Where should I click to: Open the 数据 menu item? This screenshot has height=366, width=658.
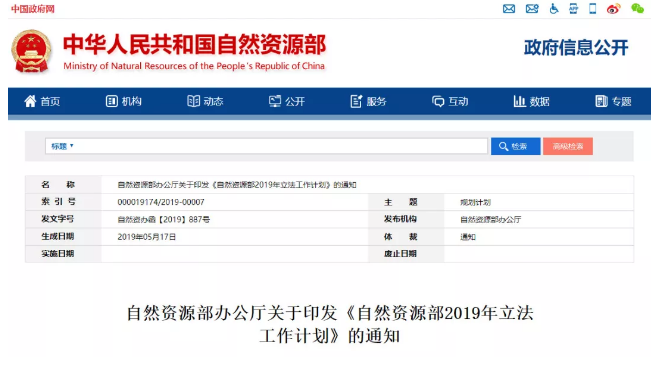(531, 101)
